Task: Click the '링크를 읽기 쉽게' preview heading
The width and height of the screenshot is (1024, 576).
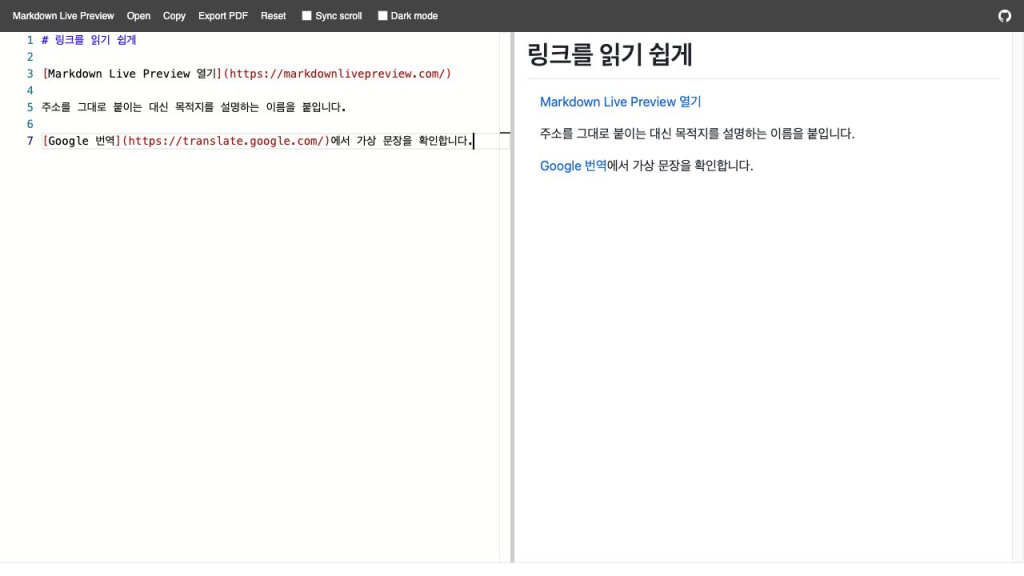Action: click(609, 54)
